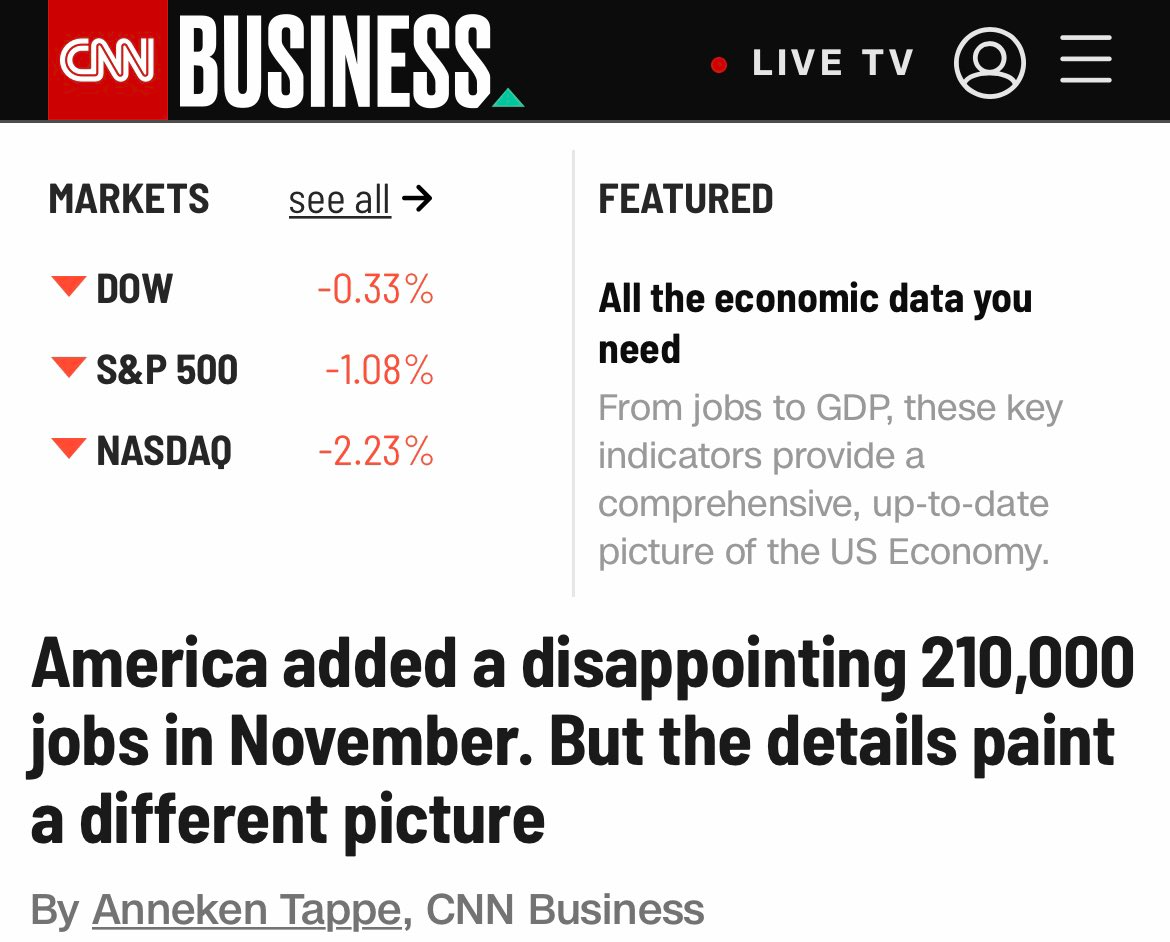1170x942 pixels.
Task: Click the green triangle after BUSINESS
Action: pyautogui.click(x=508, y=97)
